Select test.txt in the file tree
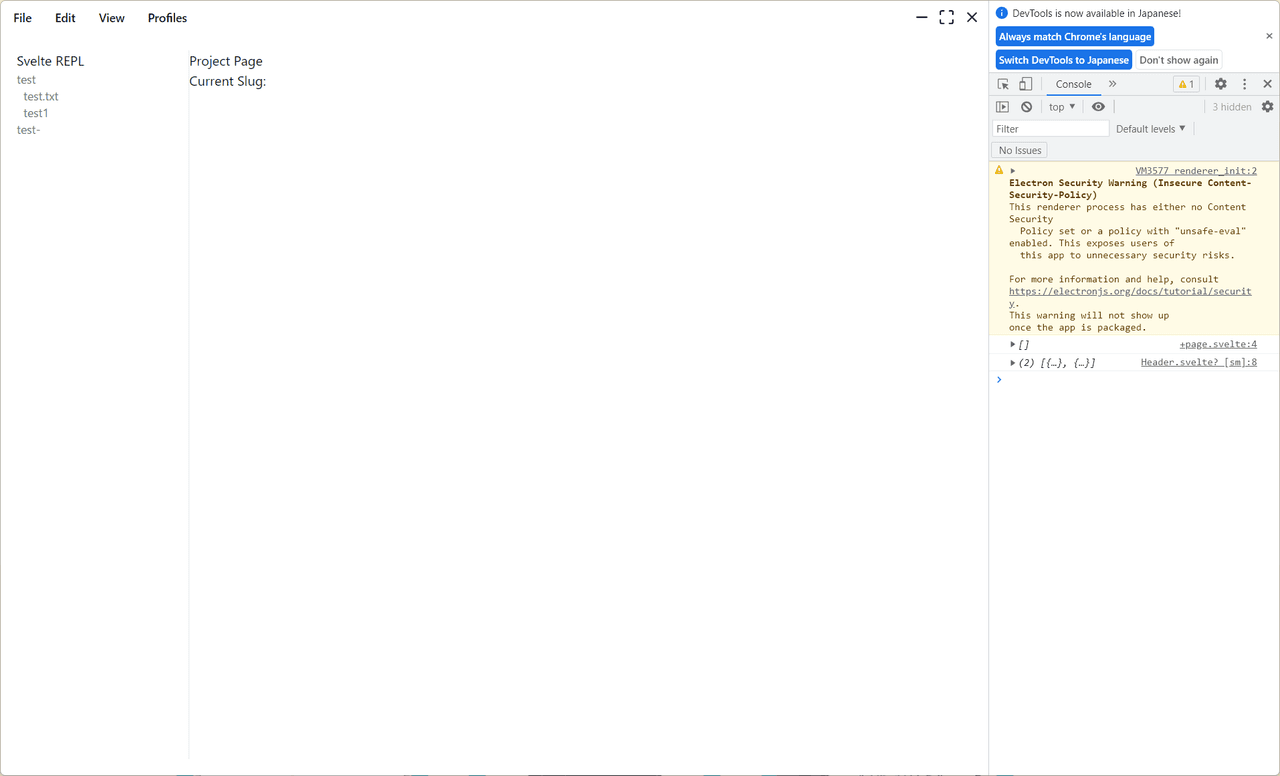 [41, 97]
